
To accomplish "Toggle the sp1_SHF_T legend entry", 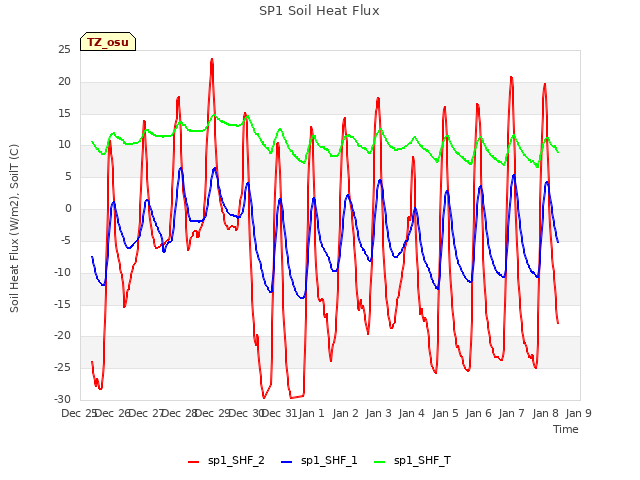I will 412,461.
